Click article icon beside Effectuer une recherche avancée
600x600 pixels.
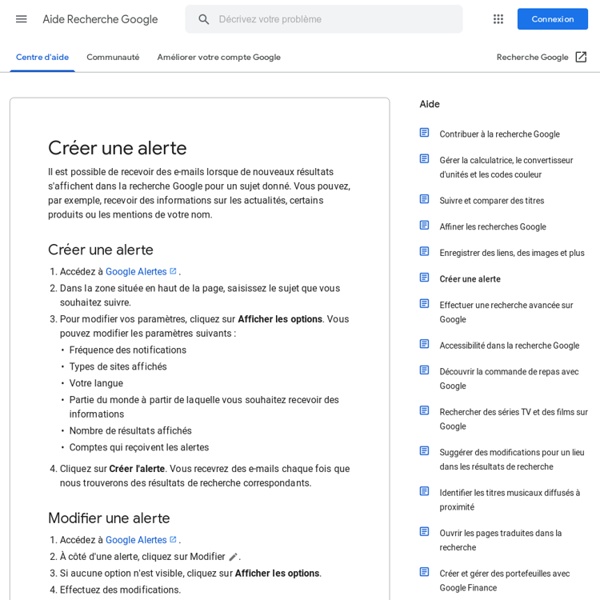[x=424, y=303]
